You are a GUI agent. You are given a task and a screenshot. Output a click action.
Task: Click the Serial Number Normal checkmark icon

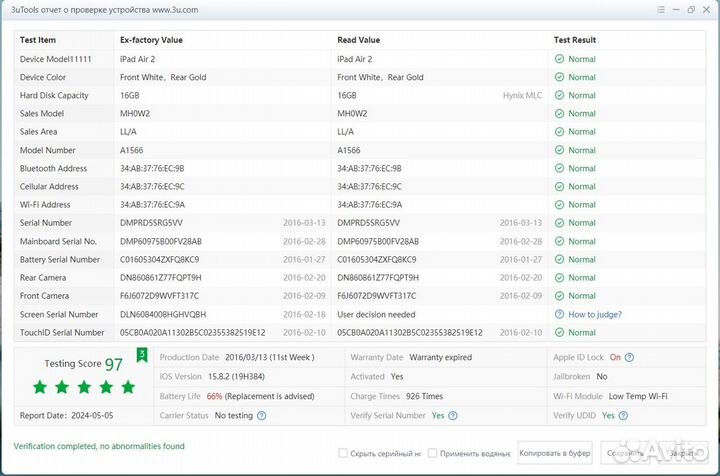point(560,223)
